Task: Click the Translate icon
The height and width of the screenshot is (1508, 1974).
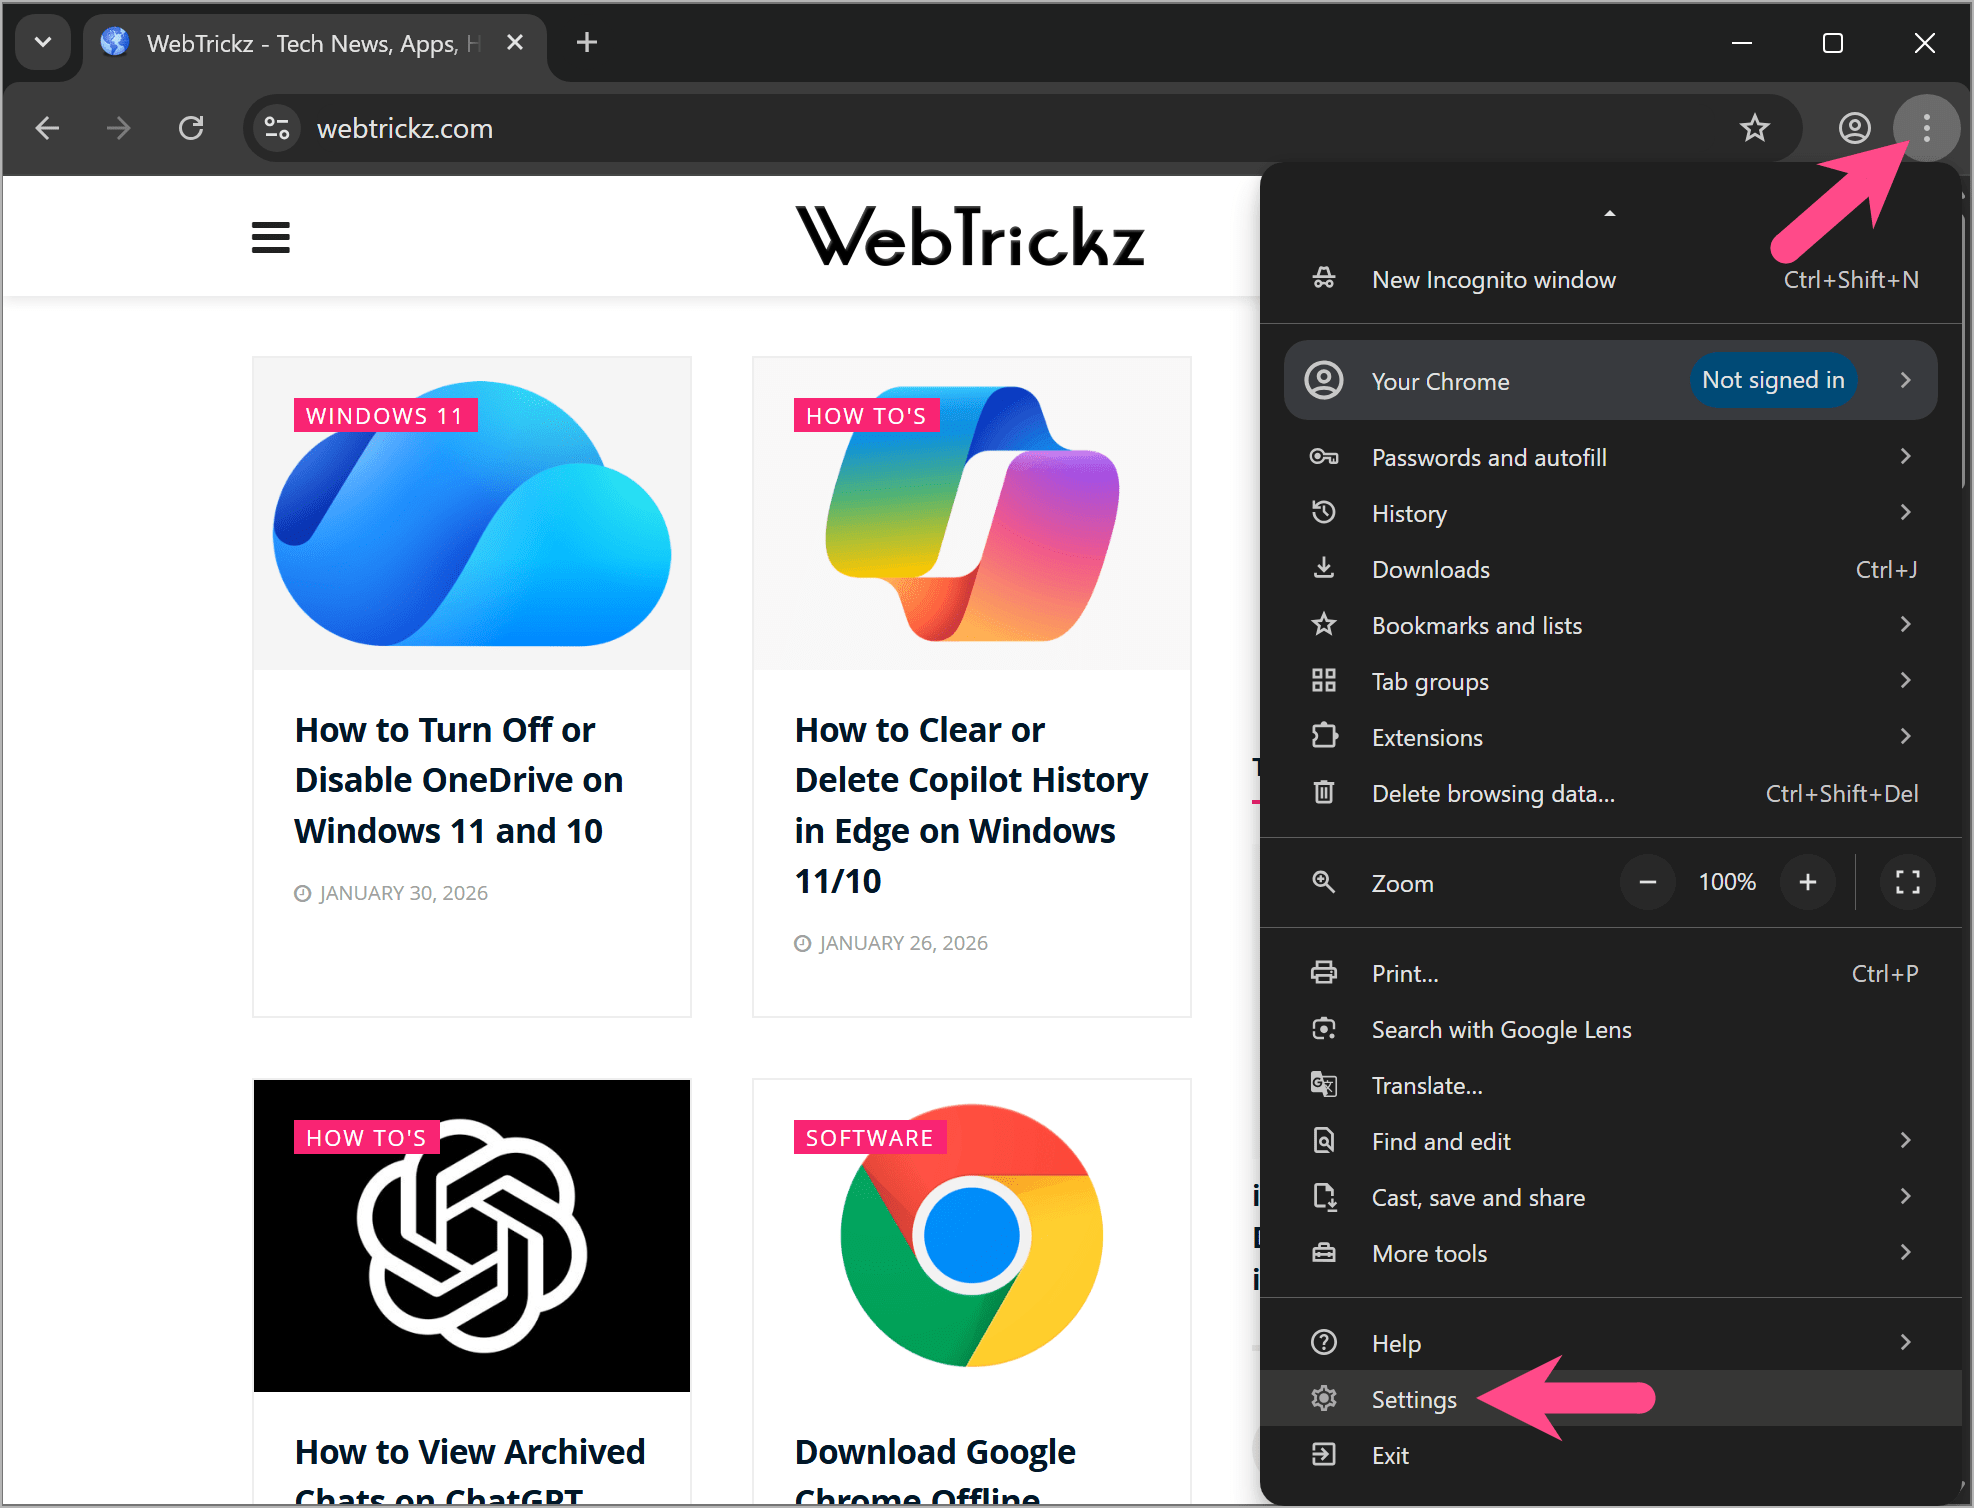Action: click(x=1324, y=1084)
